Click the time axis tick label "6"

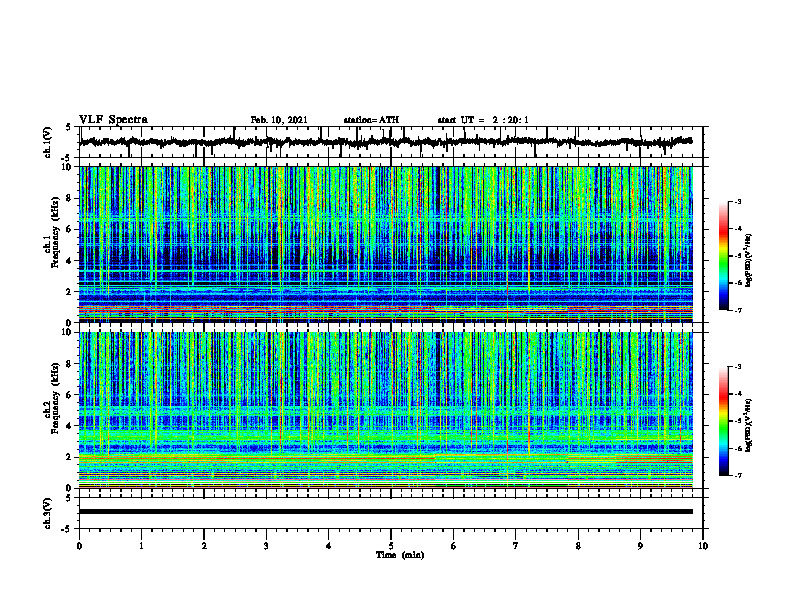point(454,546)
